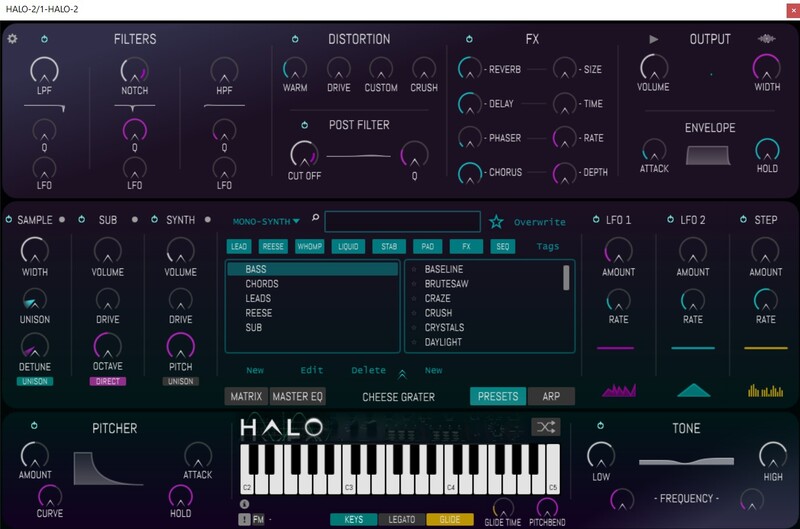Viewport: 800px width, 529px height.
Task: Click the Reverb amount knob
Action: pyautogui.click(x=469, y=68)
